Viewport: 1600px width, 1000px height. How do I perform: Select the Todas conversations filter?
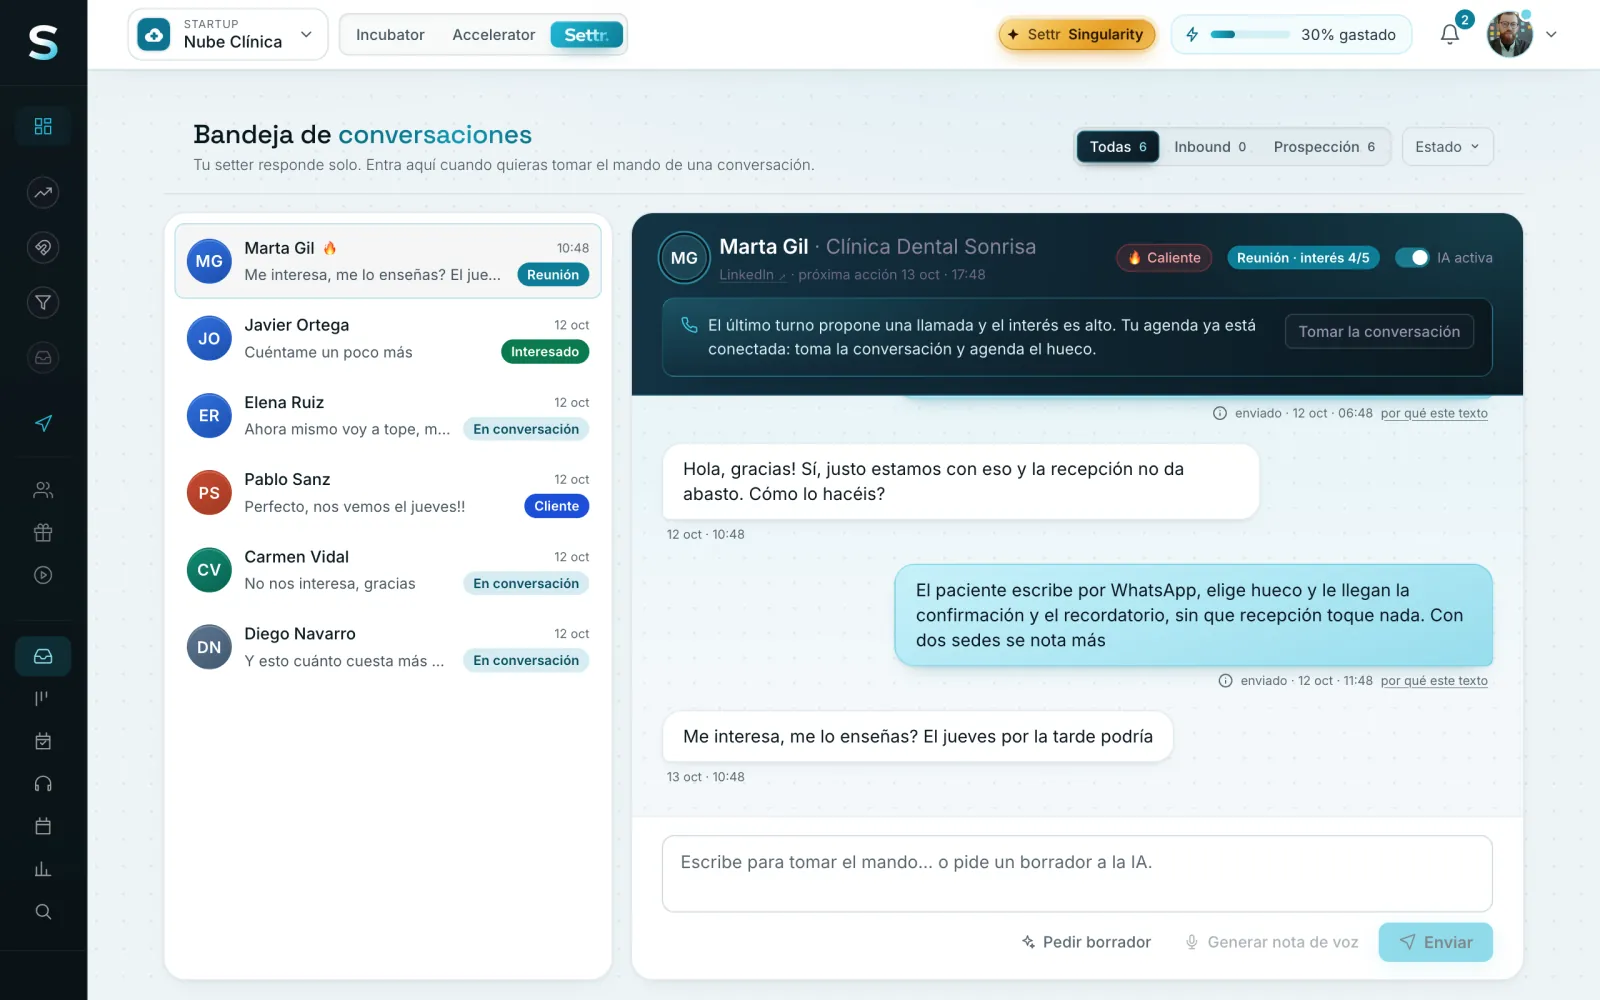click(1118, 147)
